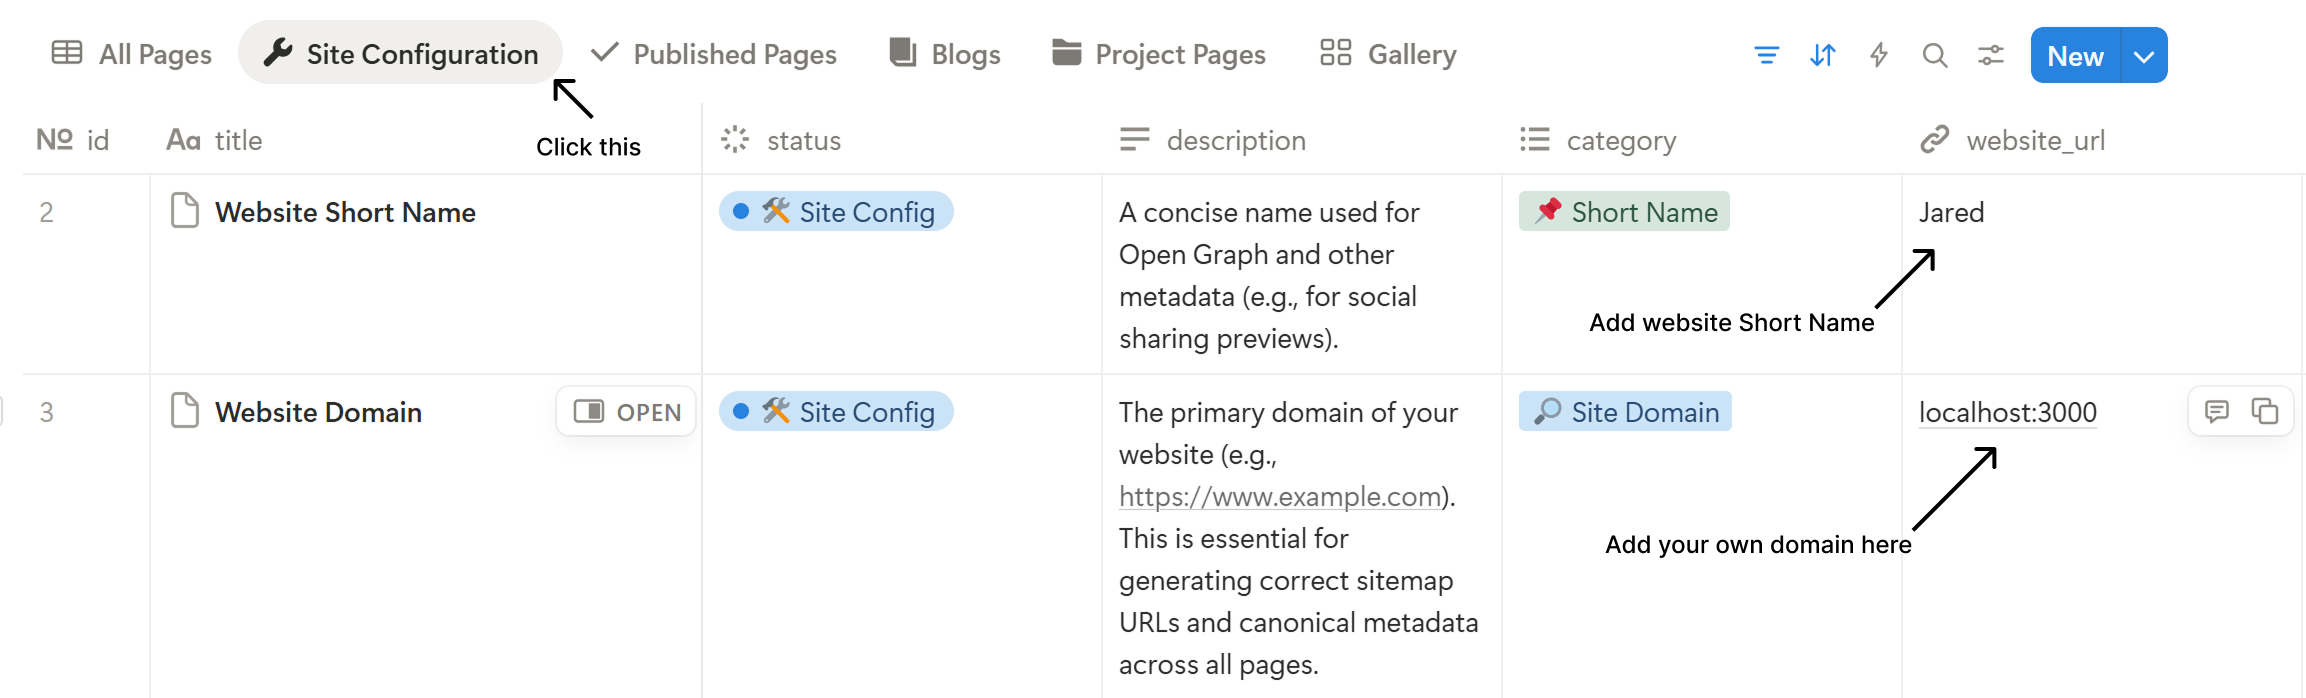Open view settings sliders icon
Viewport: 2306px width, 698px height.
point(1990,55)
